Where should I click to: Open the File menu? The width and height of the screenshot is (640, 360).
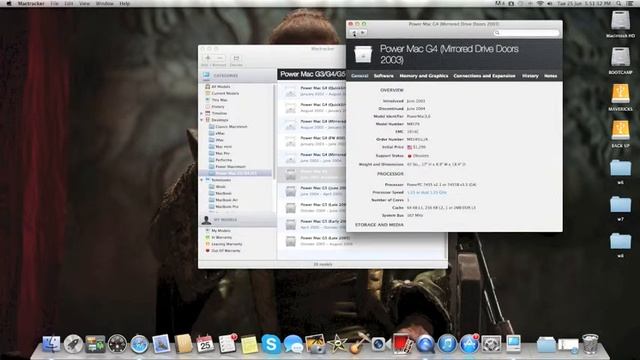(54, 3)
